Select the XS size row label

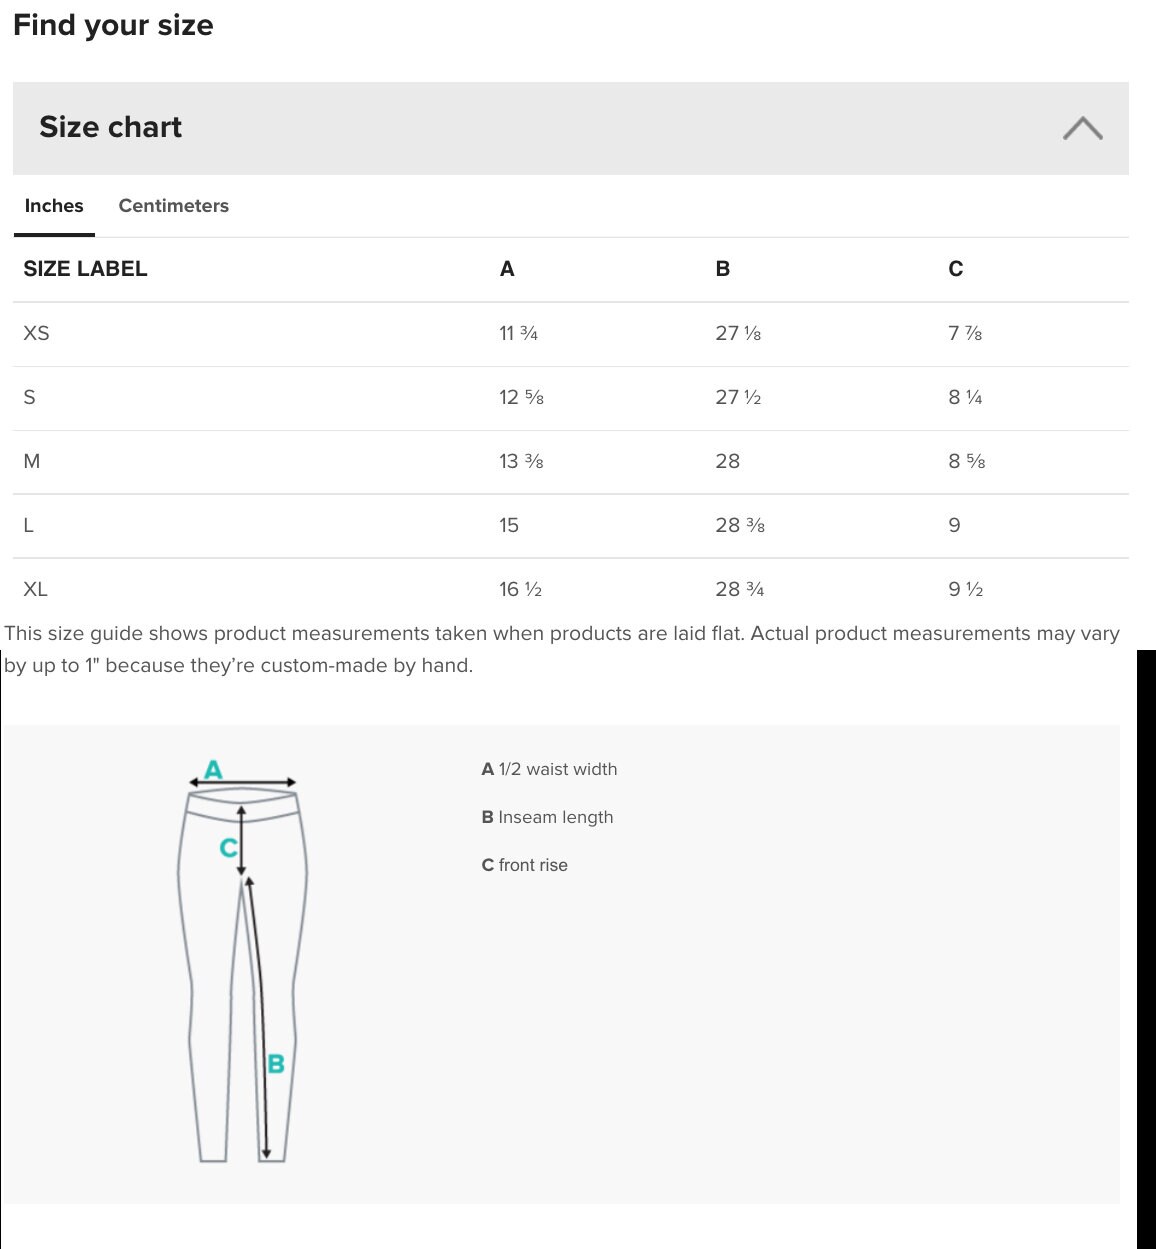36,333
